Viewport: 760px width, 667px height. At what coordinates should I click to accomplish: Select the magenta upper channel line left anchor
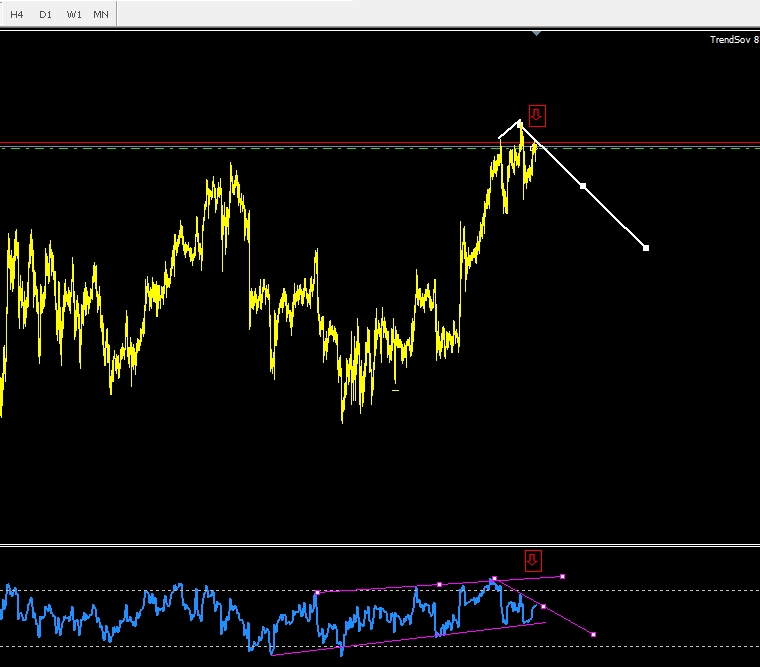point(317,592)
